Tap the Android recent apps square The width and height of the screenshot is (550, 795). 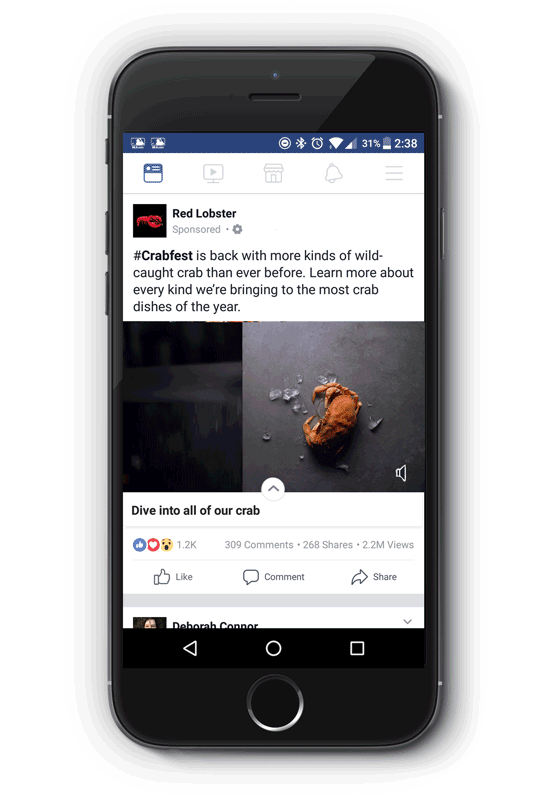pyautogui.click(x=357, y=648)
